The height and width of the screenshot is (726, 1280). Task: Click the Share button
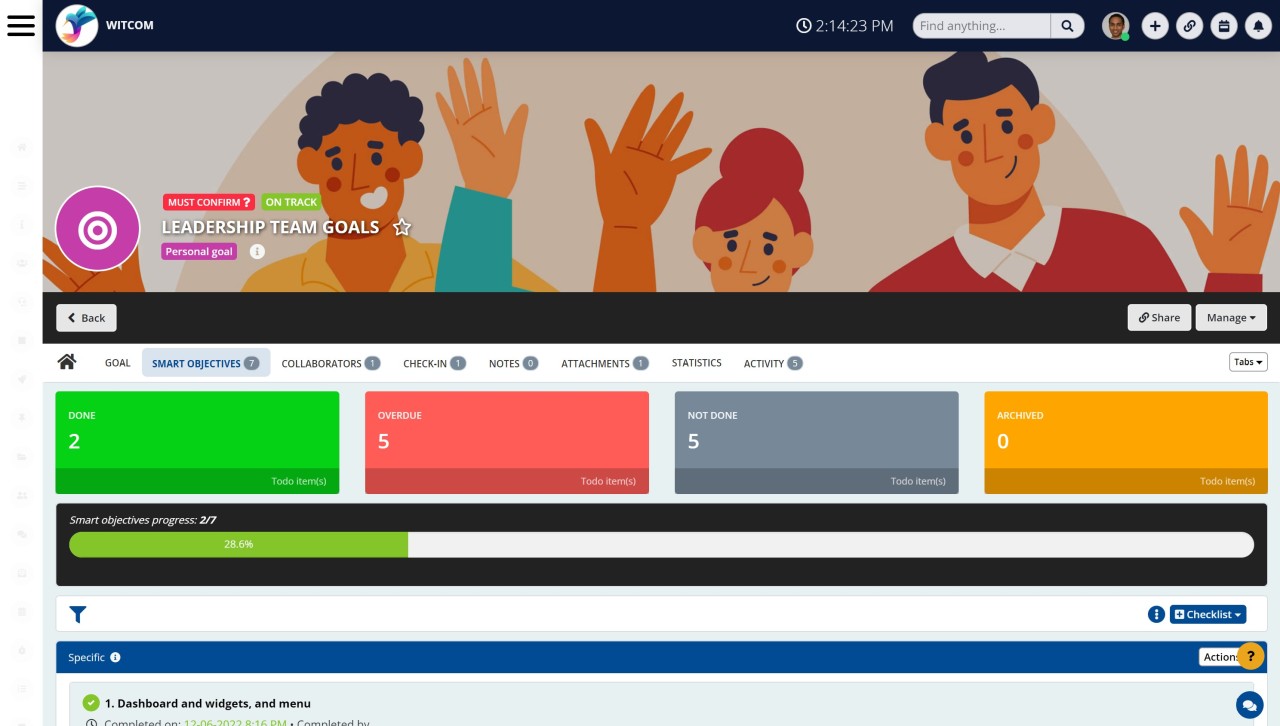click(x=1159, y=317)
